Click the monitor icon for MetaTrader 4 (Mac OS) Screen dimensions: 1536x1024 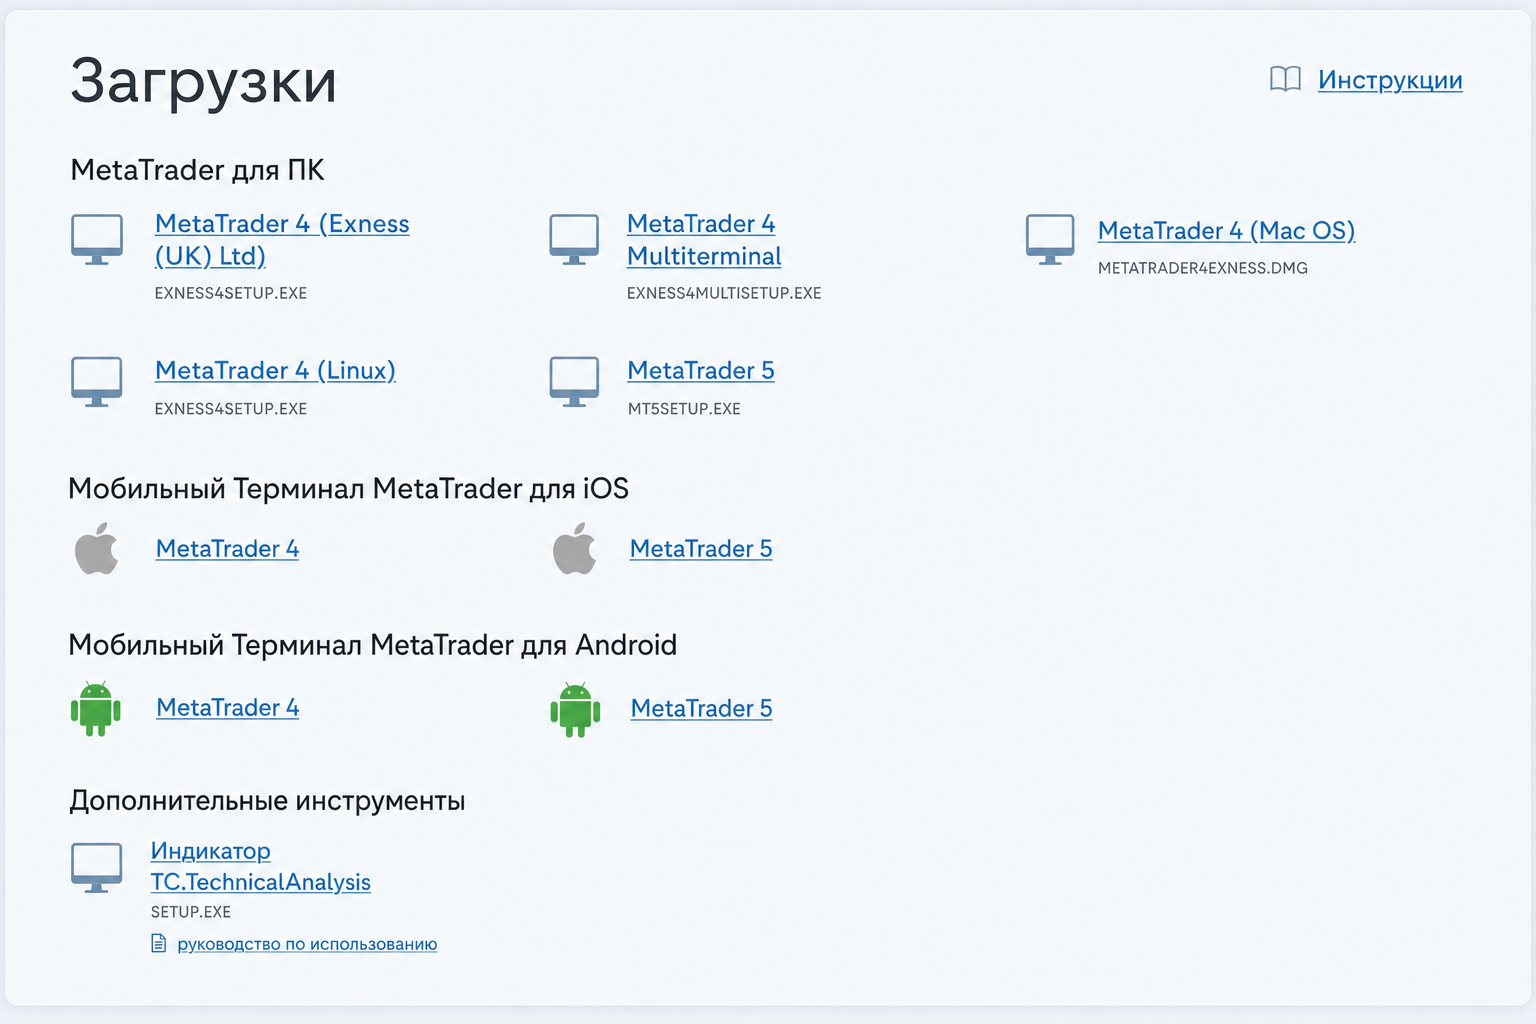click(1050, 240)
